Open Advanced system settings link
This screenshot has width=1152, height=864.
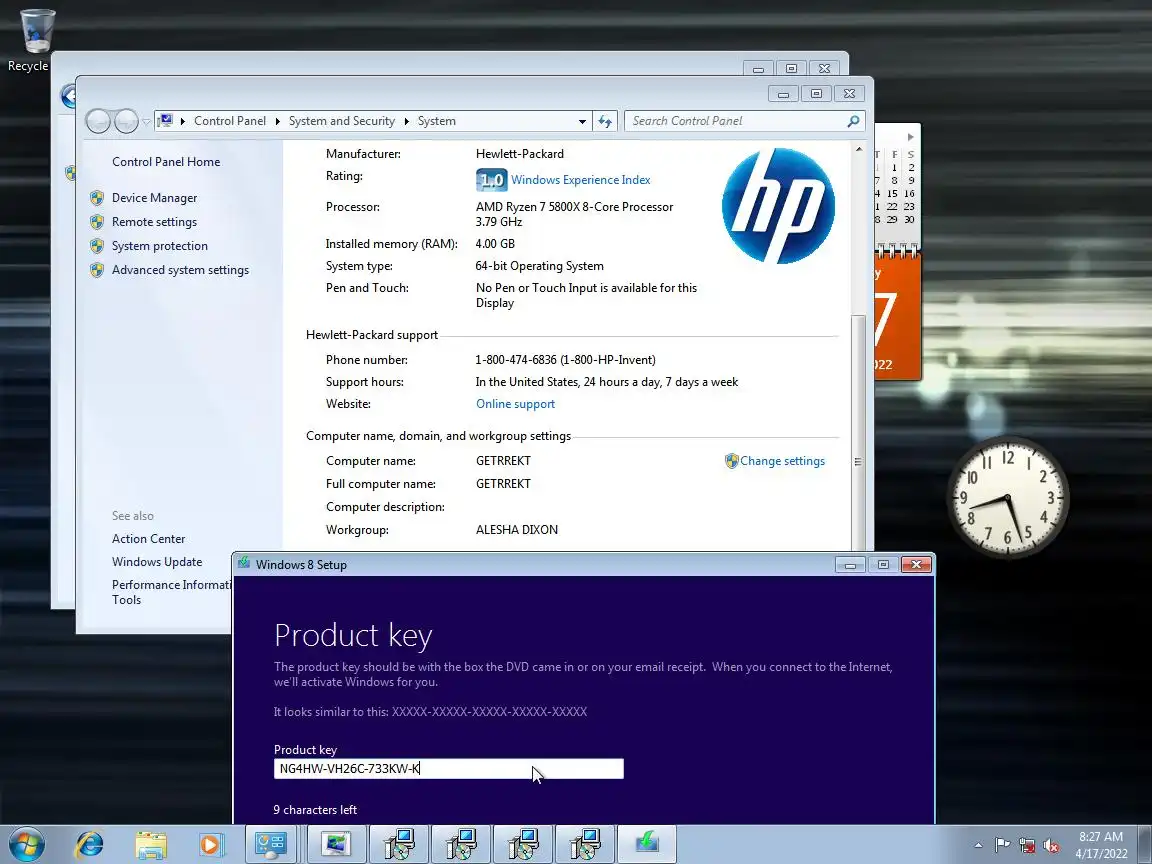180,270
